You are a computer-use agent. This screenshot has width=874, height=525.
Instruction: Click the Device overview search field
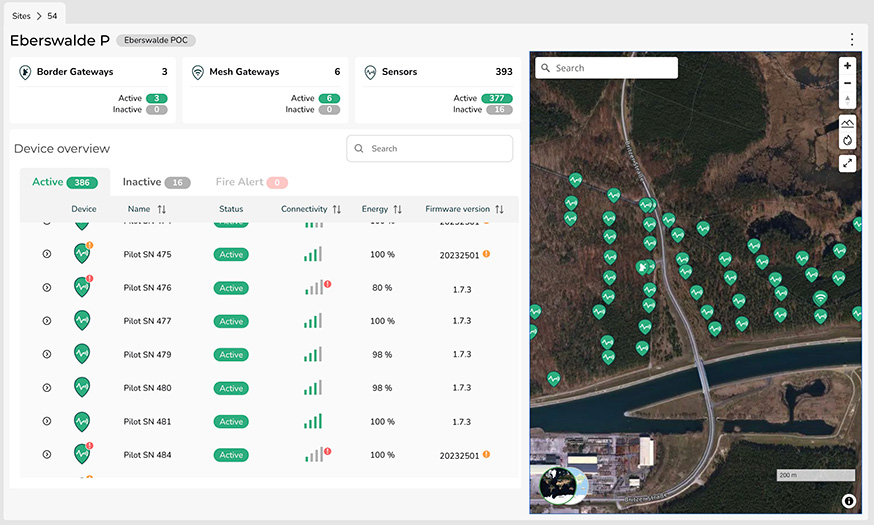tap(429, 149)
